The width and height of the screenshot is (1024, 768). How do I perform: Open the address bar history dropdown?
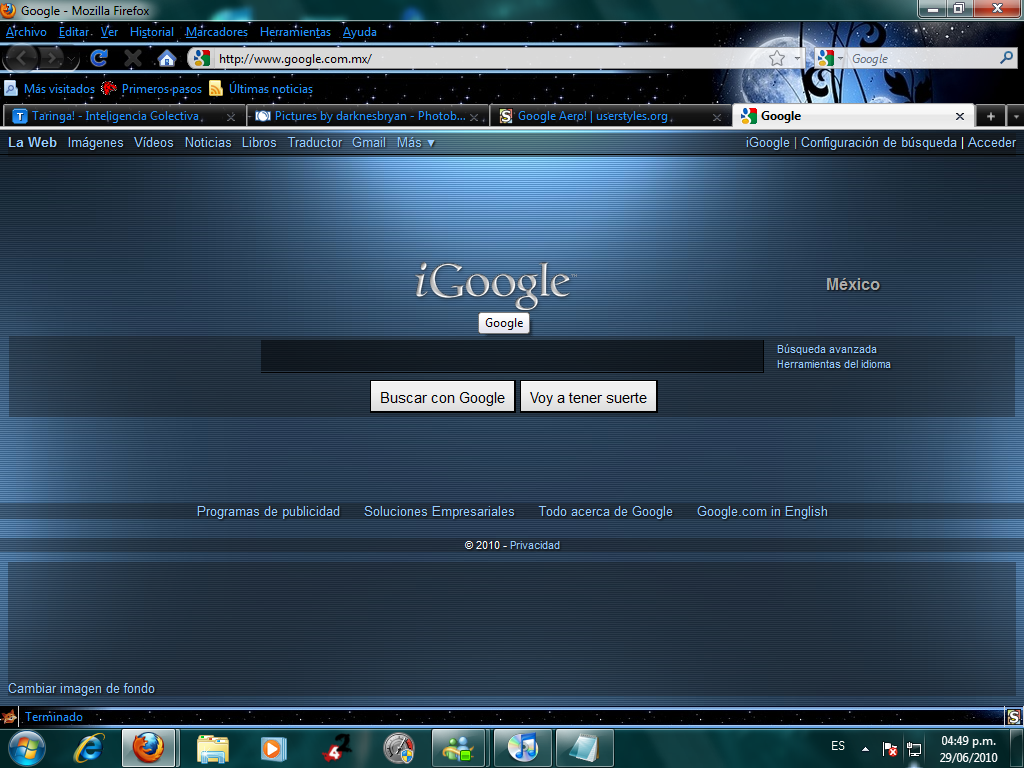(x=797, y=59)
